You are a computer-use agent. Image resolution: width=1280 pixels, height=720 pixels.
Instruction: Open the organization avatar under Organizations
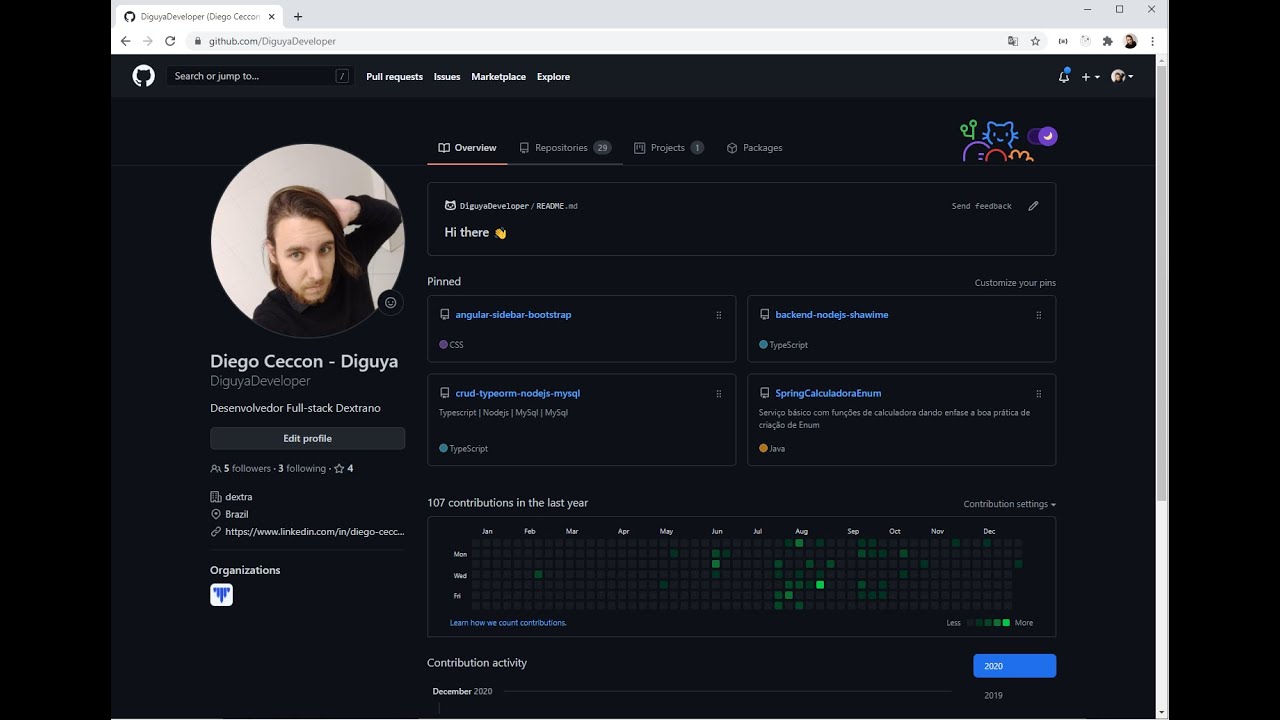[x=221, y=595]
